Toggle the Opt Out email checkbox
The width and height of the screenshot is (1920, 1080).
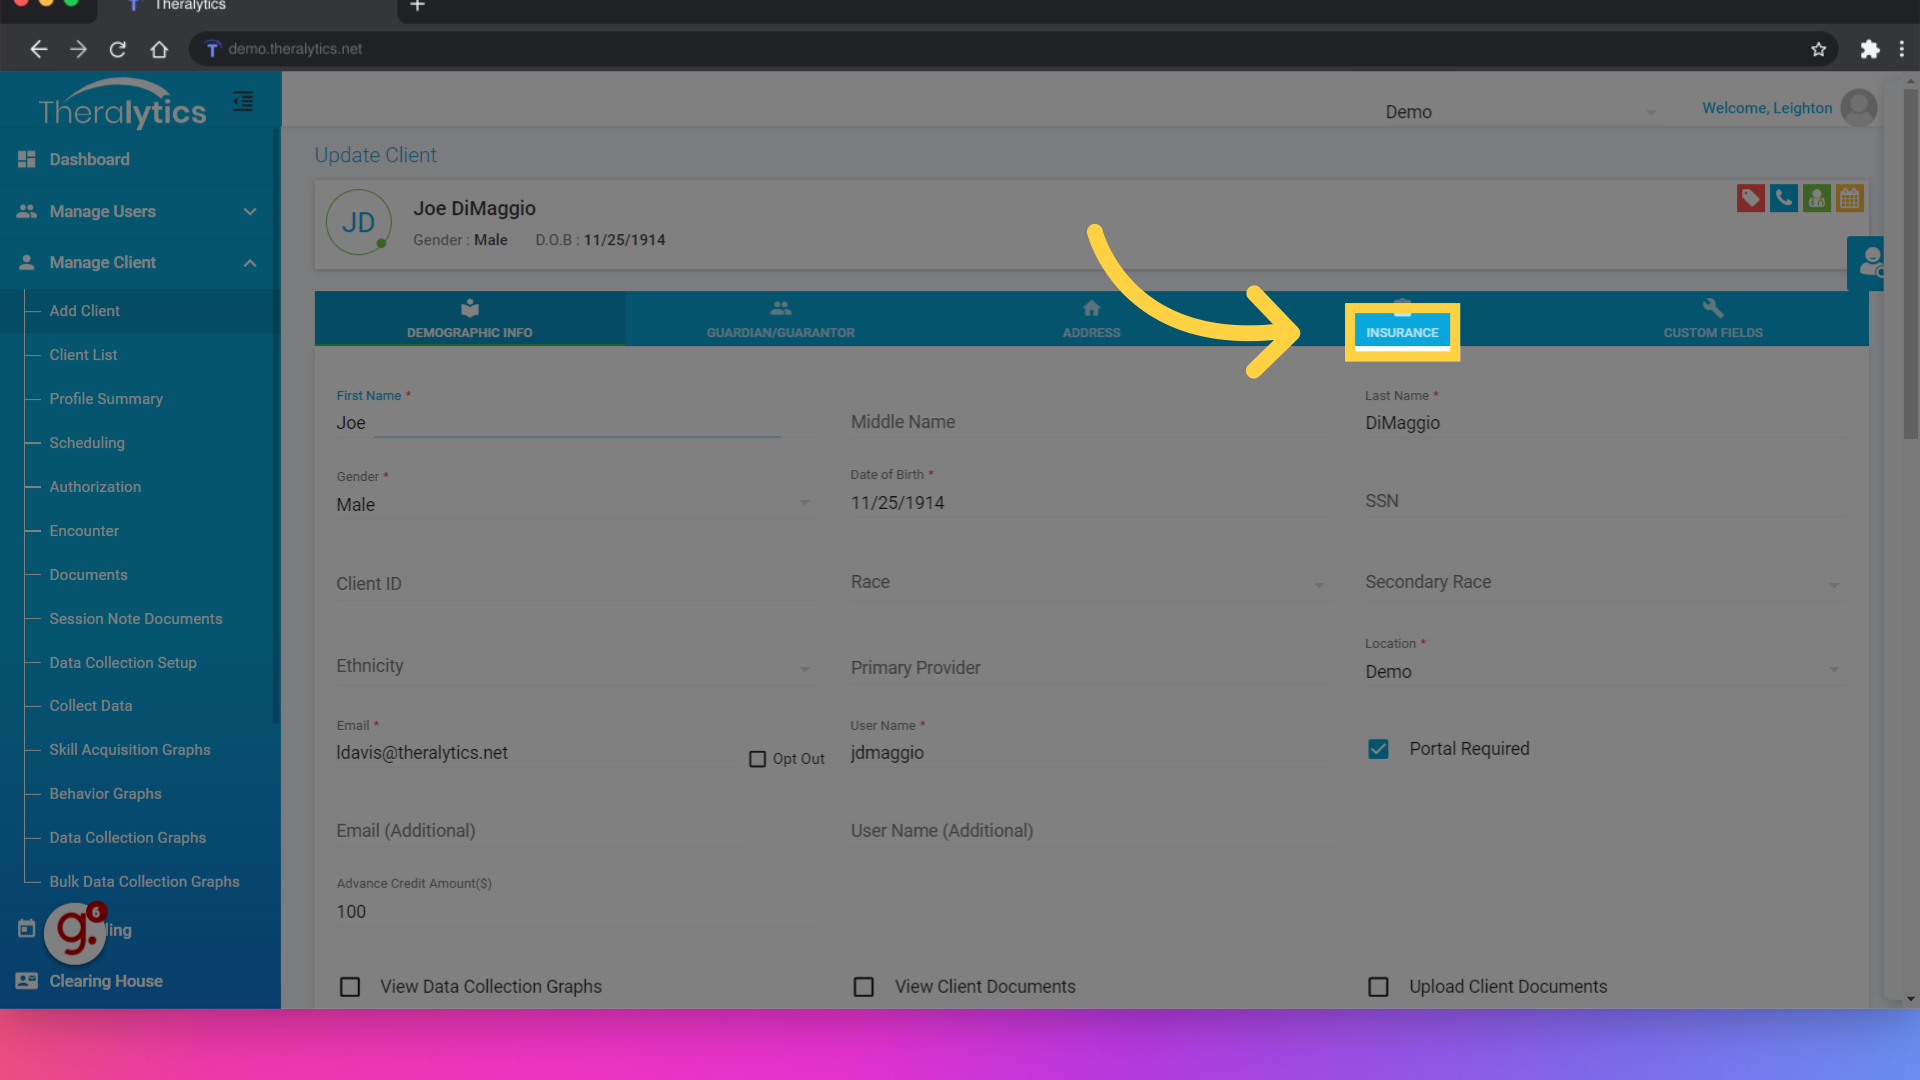coord(756,758)
